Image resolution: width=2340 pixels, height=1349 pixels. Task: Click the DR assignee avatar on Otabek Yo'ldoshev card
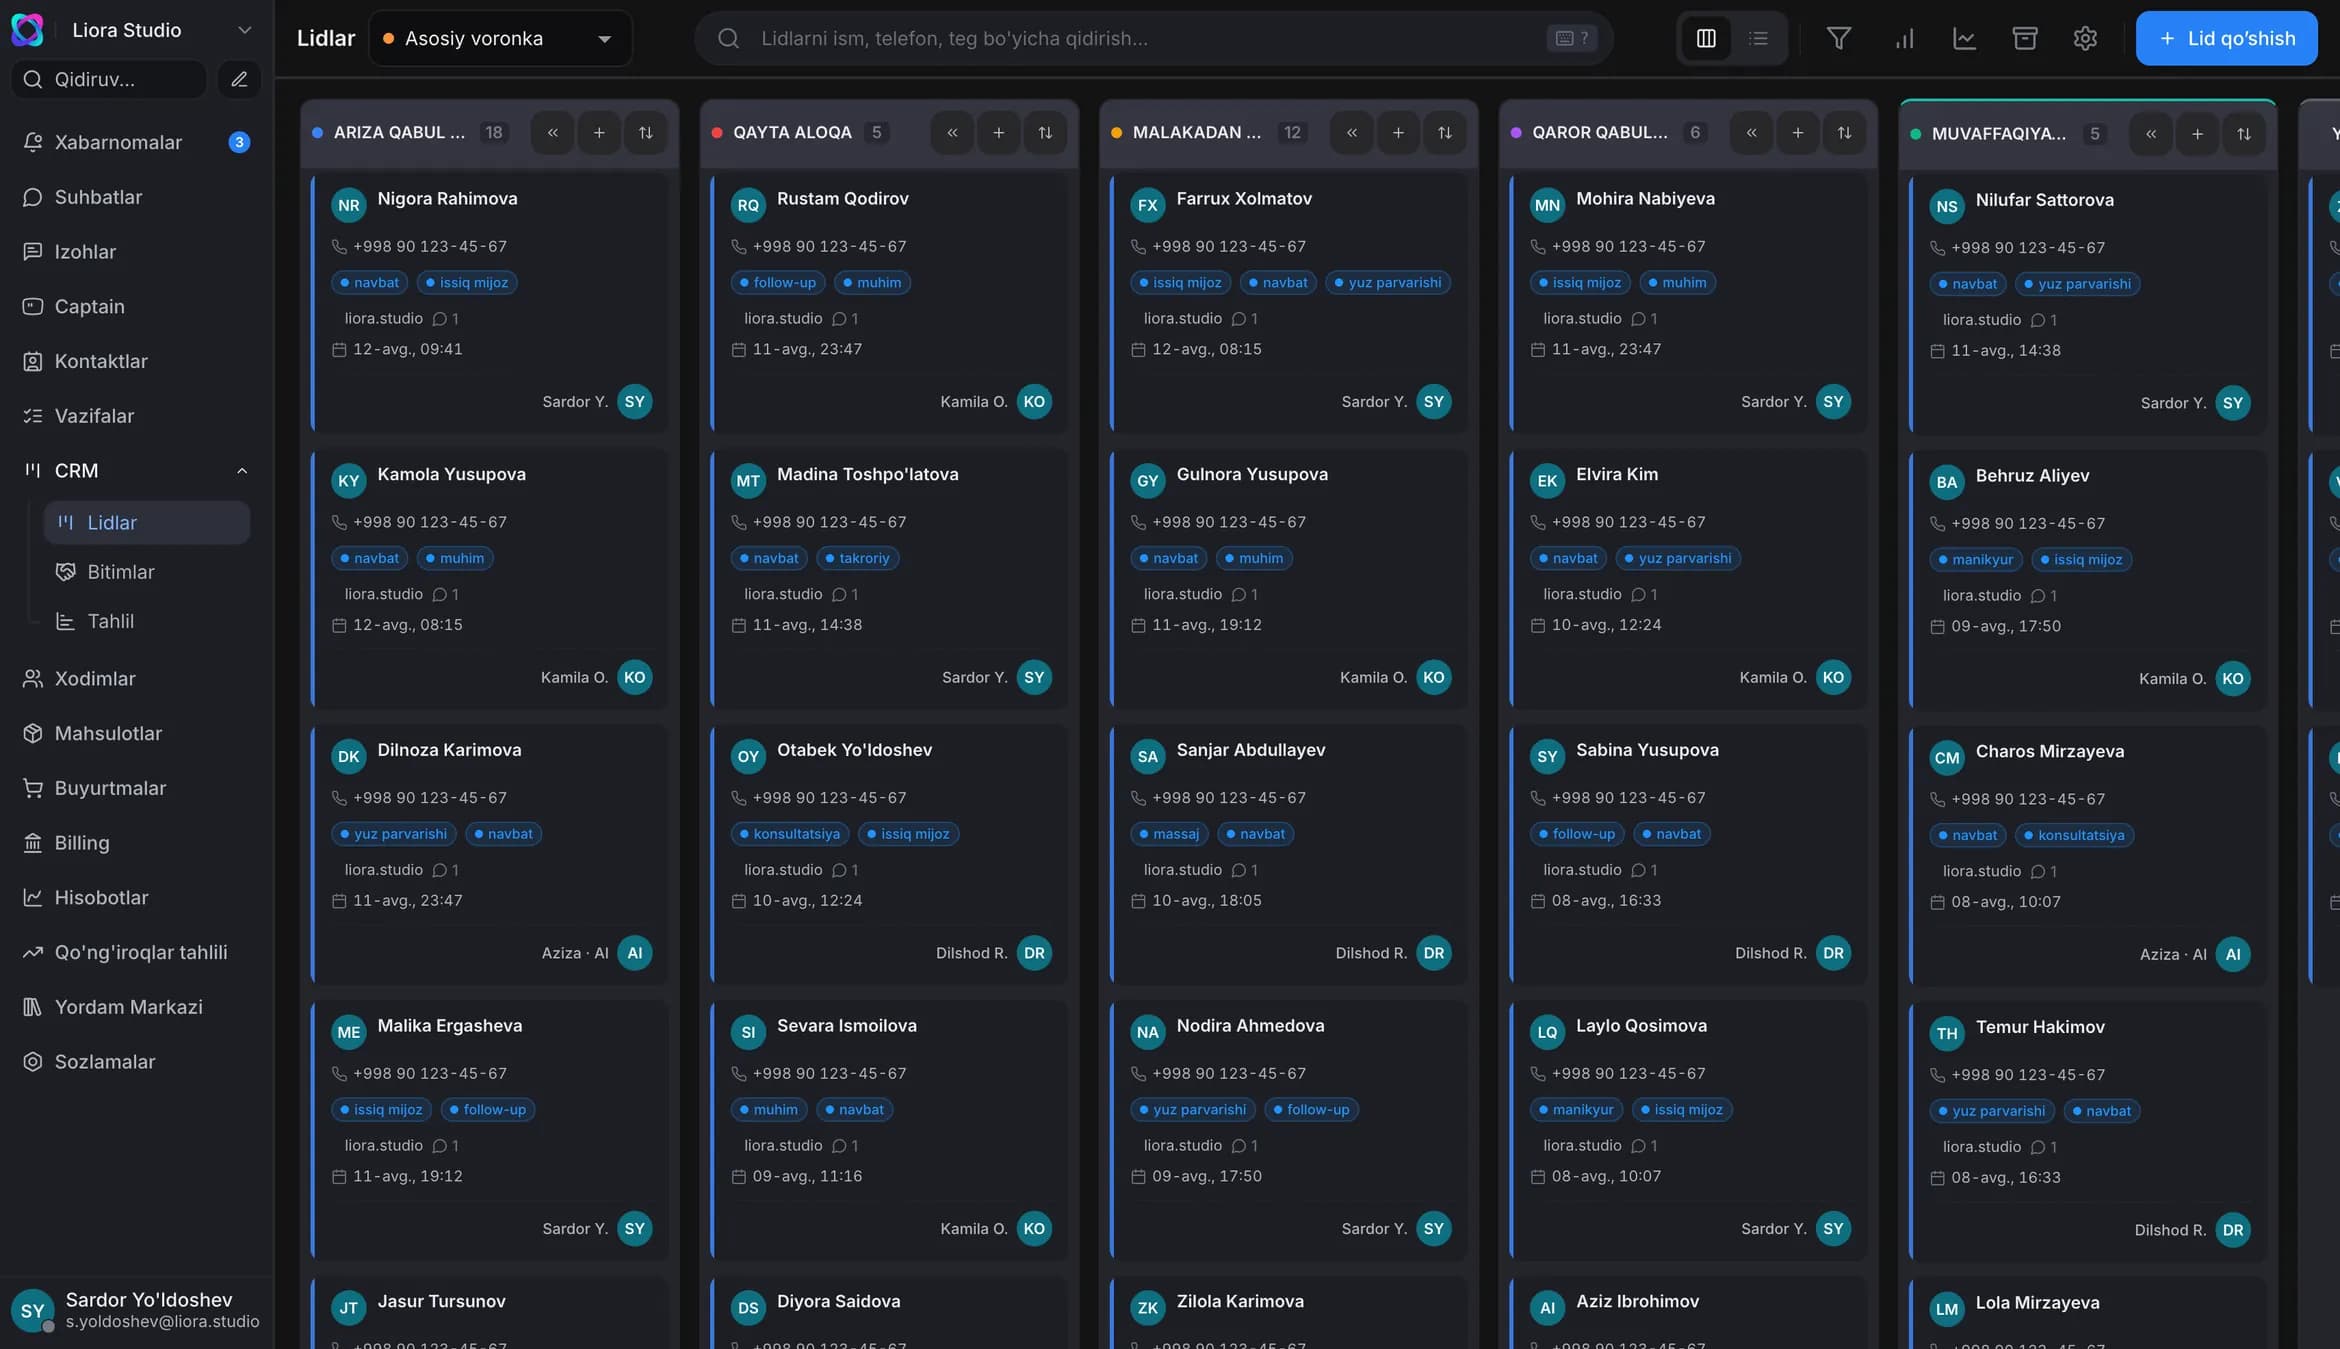(x=1034, y=953)
